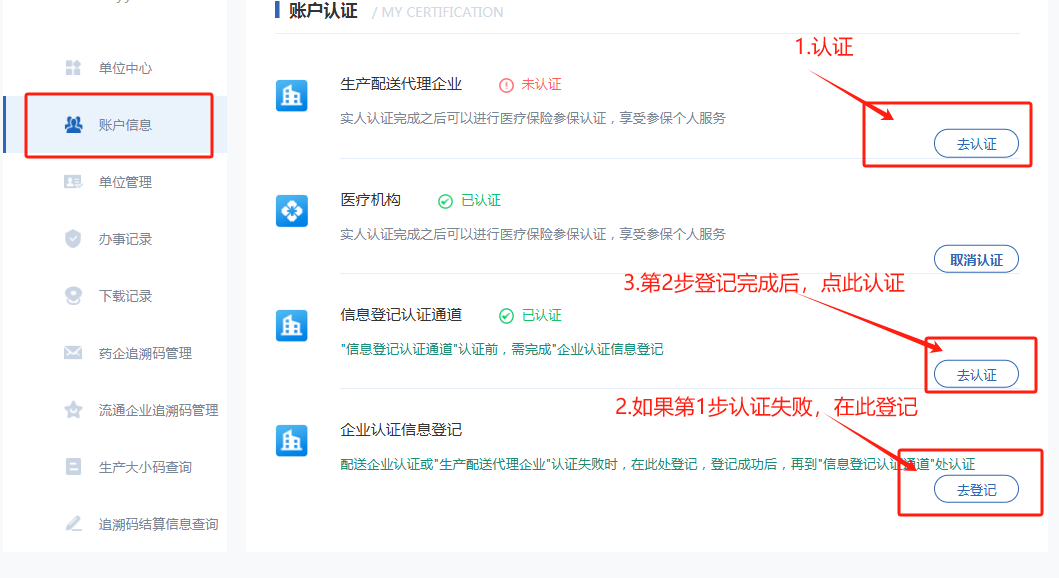
Task: Click the 流通企业追溯码管理 star icon
Action: point(73,409)
